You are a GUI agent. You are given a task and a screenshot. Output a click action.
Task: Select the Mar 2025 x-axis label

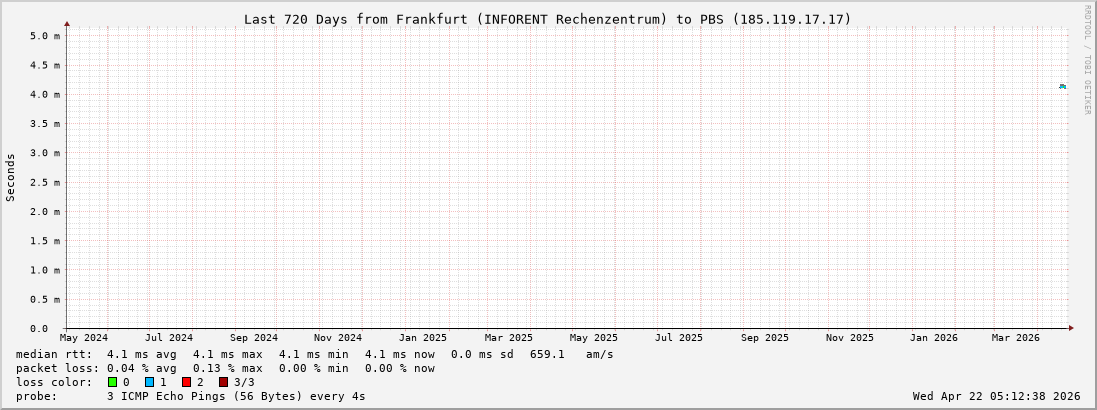click(x=509, y=338)
